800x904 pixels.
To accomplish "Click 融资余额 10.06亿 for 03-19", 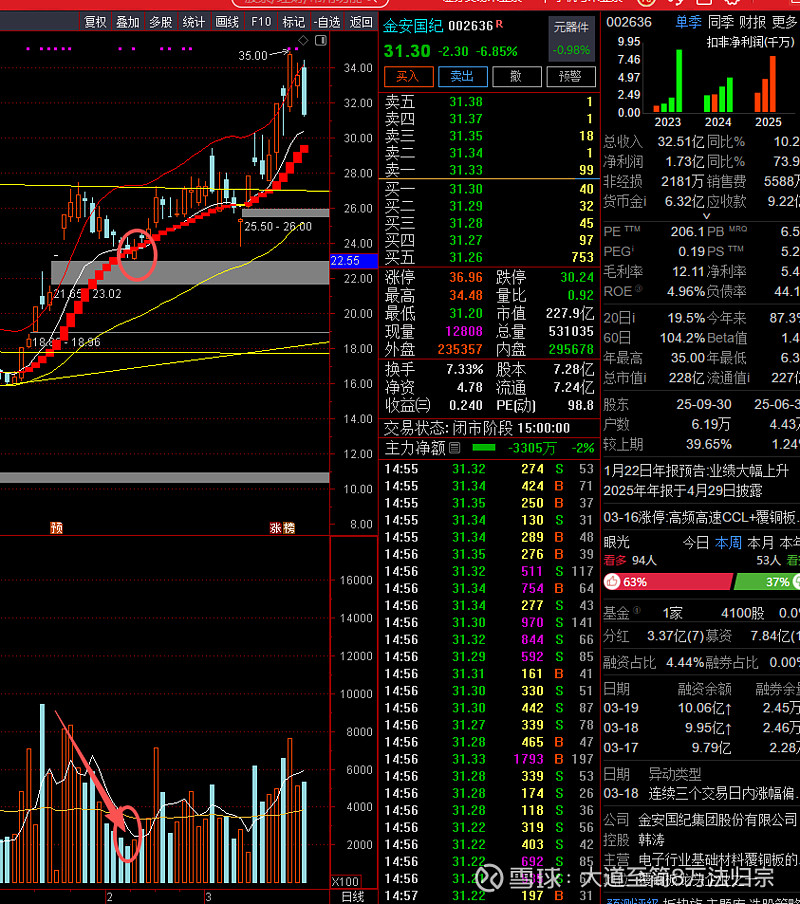I will coord(705,707).
